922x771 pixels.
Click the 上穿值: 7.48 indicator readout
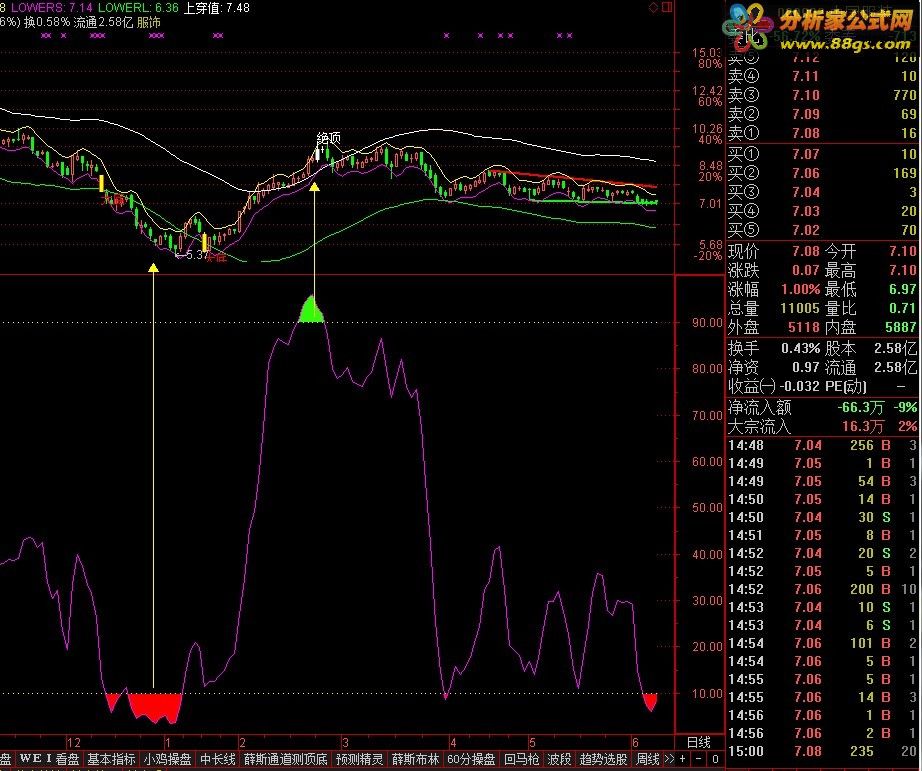[216, 8]
